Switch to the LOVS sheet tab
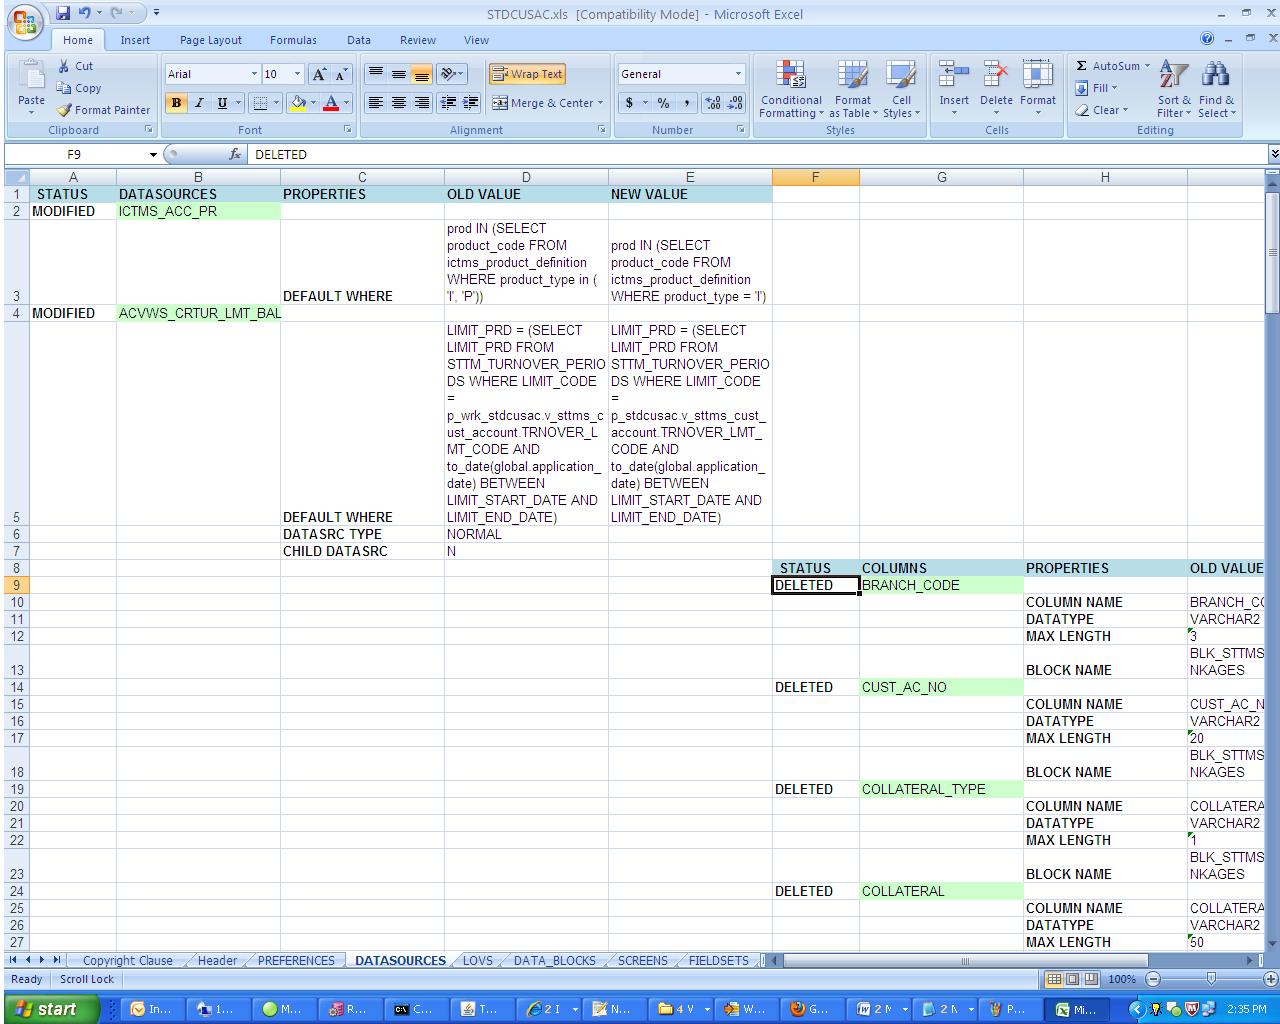Image resolution: width=1280 pixels, height=1024 pixels. click(x=478, y=960)
